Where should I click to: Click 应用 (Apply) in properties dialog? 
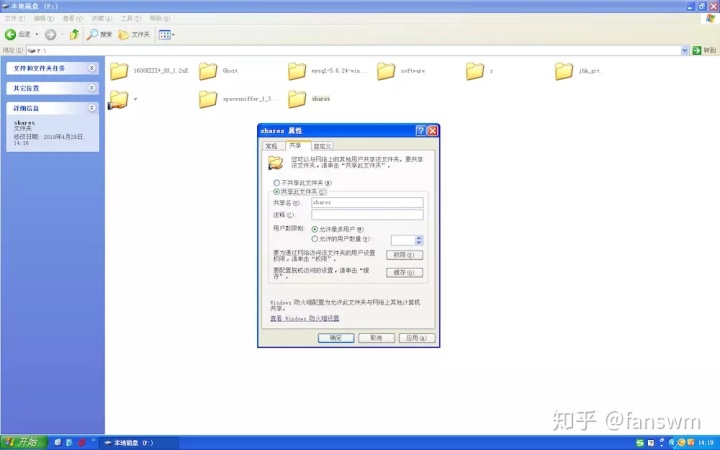(417, 338)
